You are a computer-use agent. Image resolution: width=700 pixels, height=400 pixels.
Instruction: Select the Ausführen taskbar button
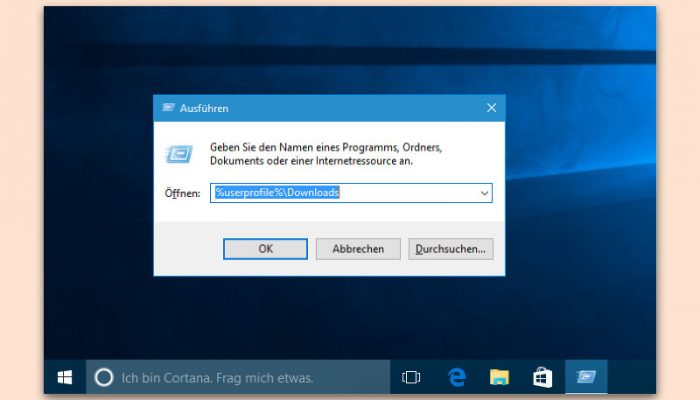pyautogui.click(x=586, y=377)
